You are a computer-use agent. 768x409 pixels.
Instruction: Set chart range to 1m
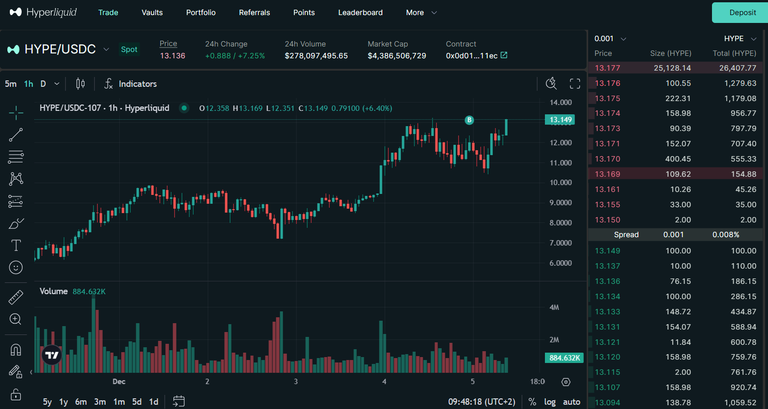[x=119, y=402]
